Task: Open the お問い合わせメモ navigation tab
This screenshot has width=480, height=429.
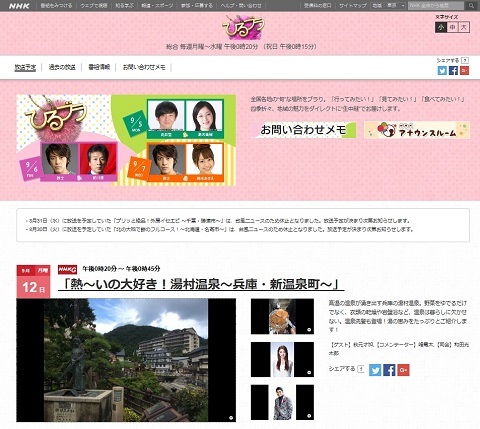Action: tap(144, 67)
